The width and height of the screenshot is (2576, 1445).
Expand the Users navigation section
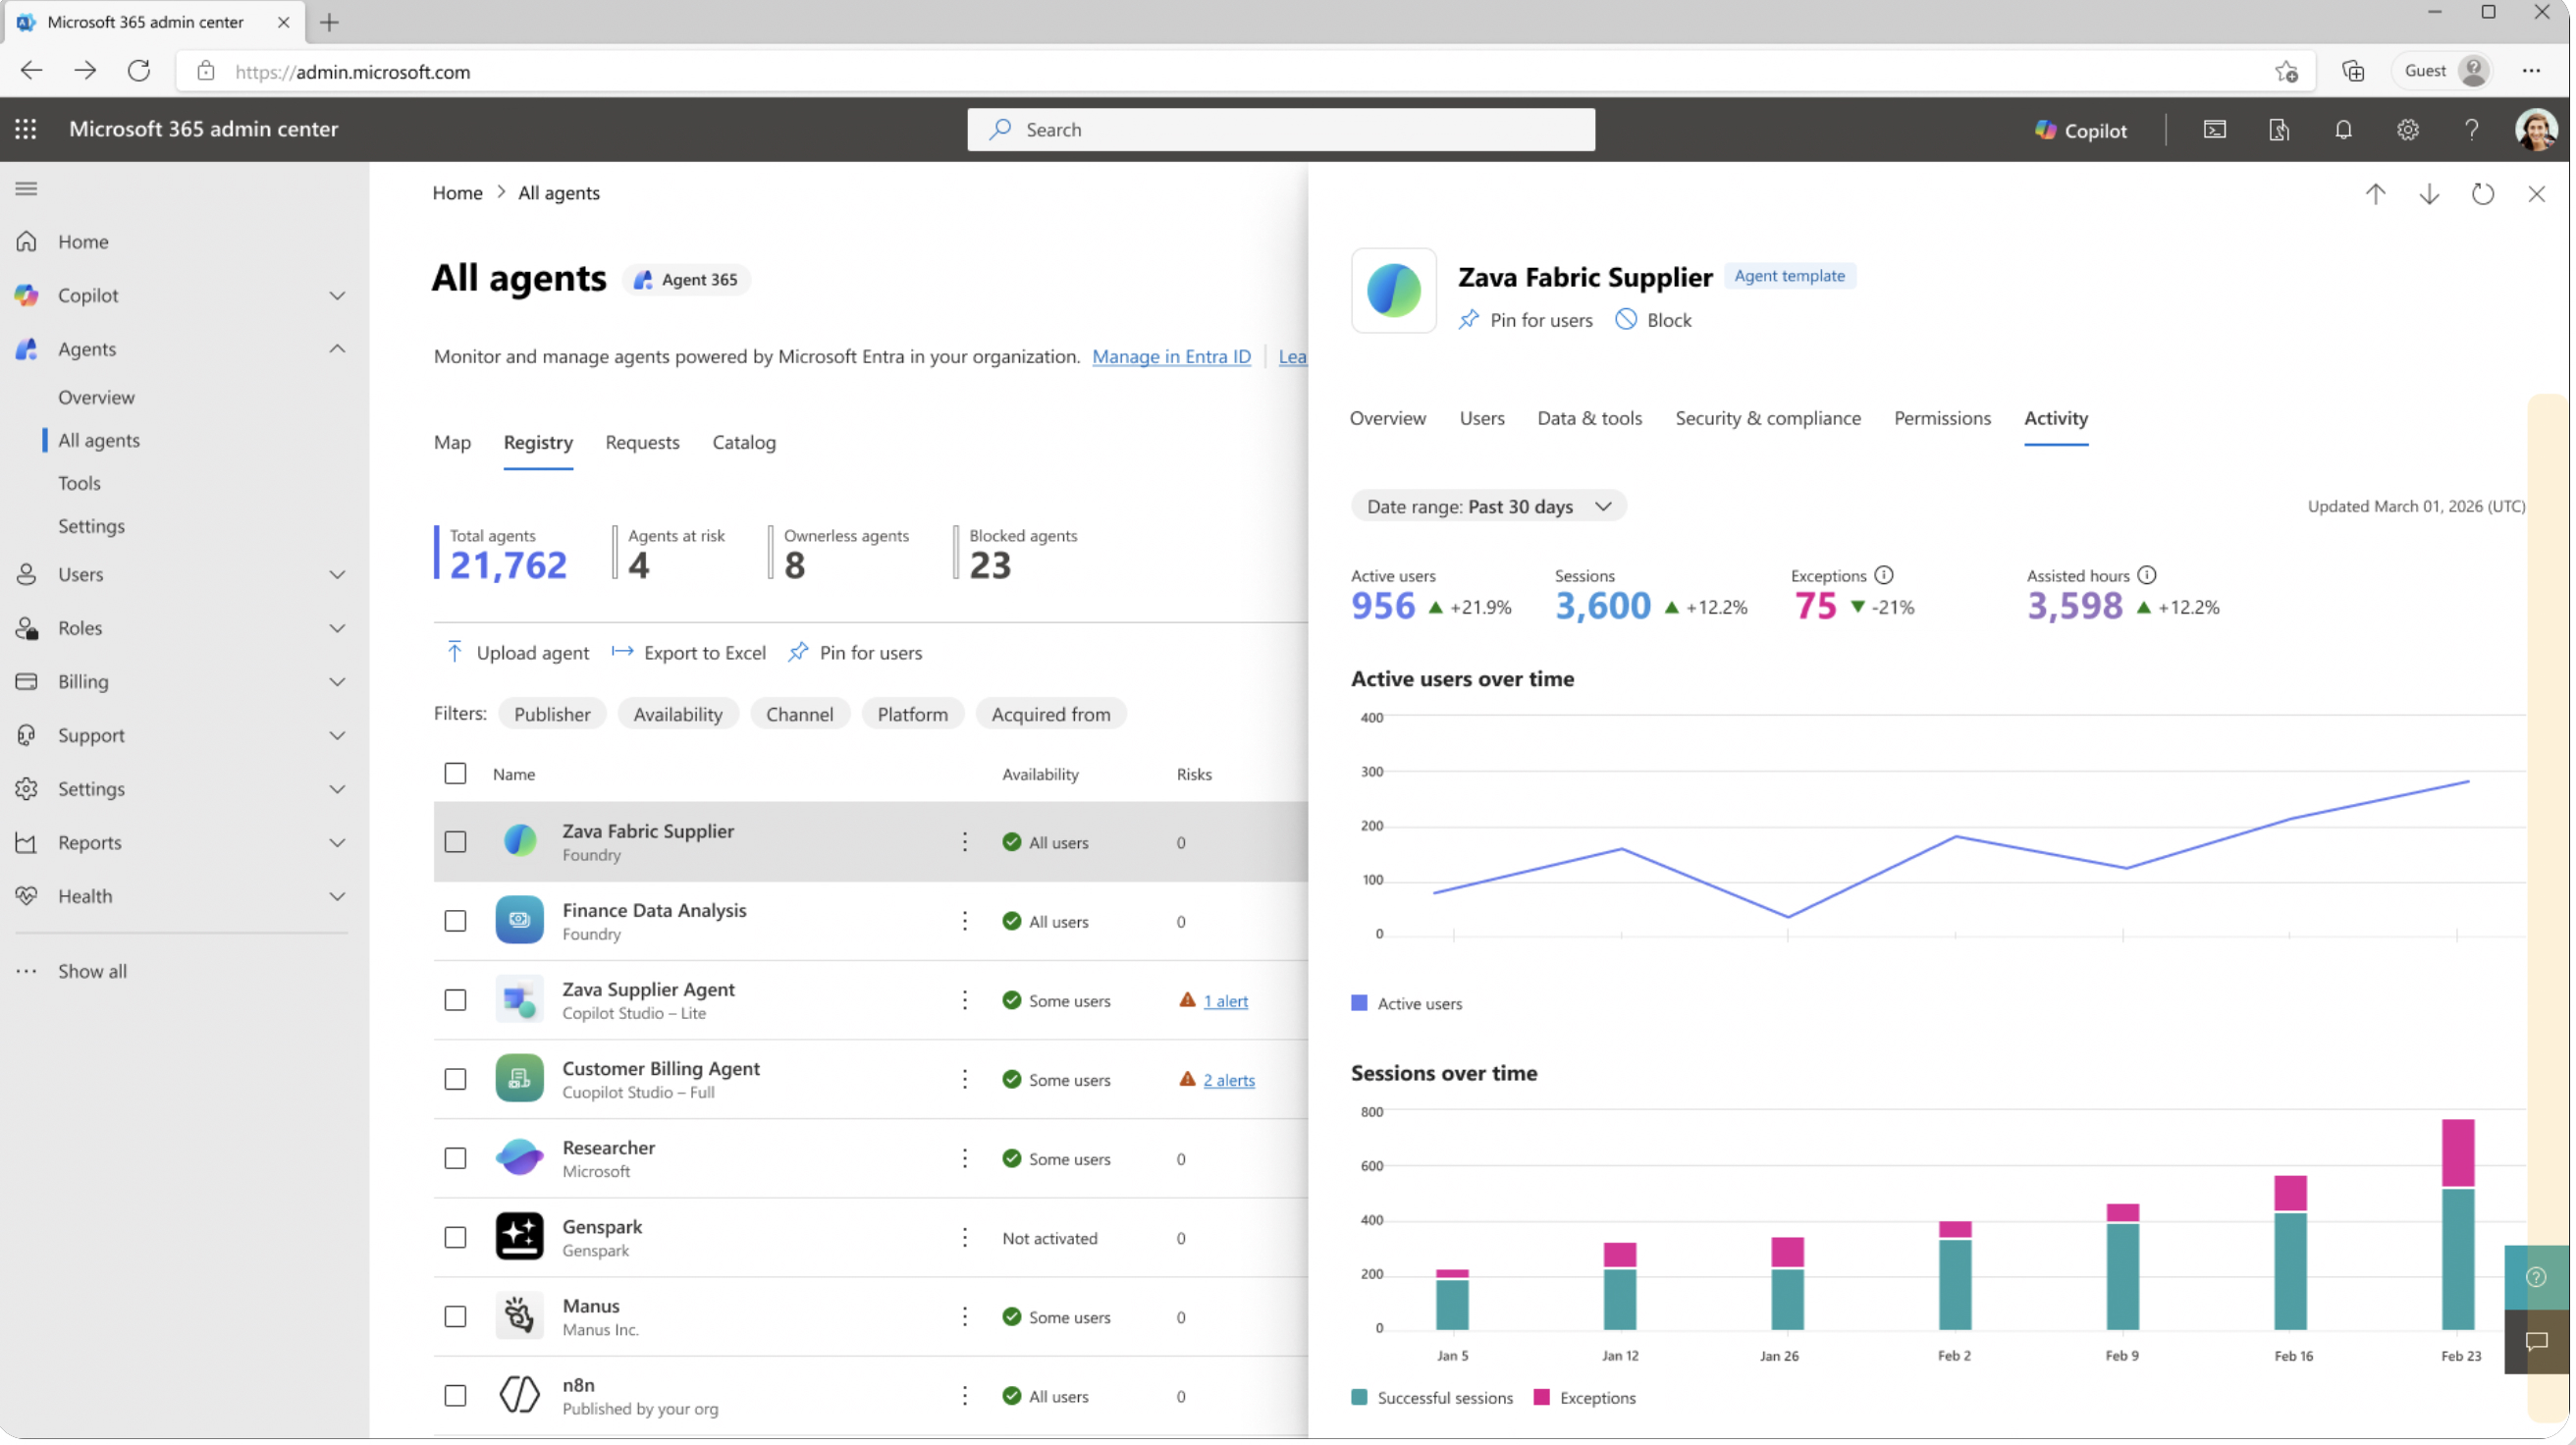pos(337,575)
